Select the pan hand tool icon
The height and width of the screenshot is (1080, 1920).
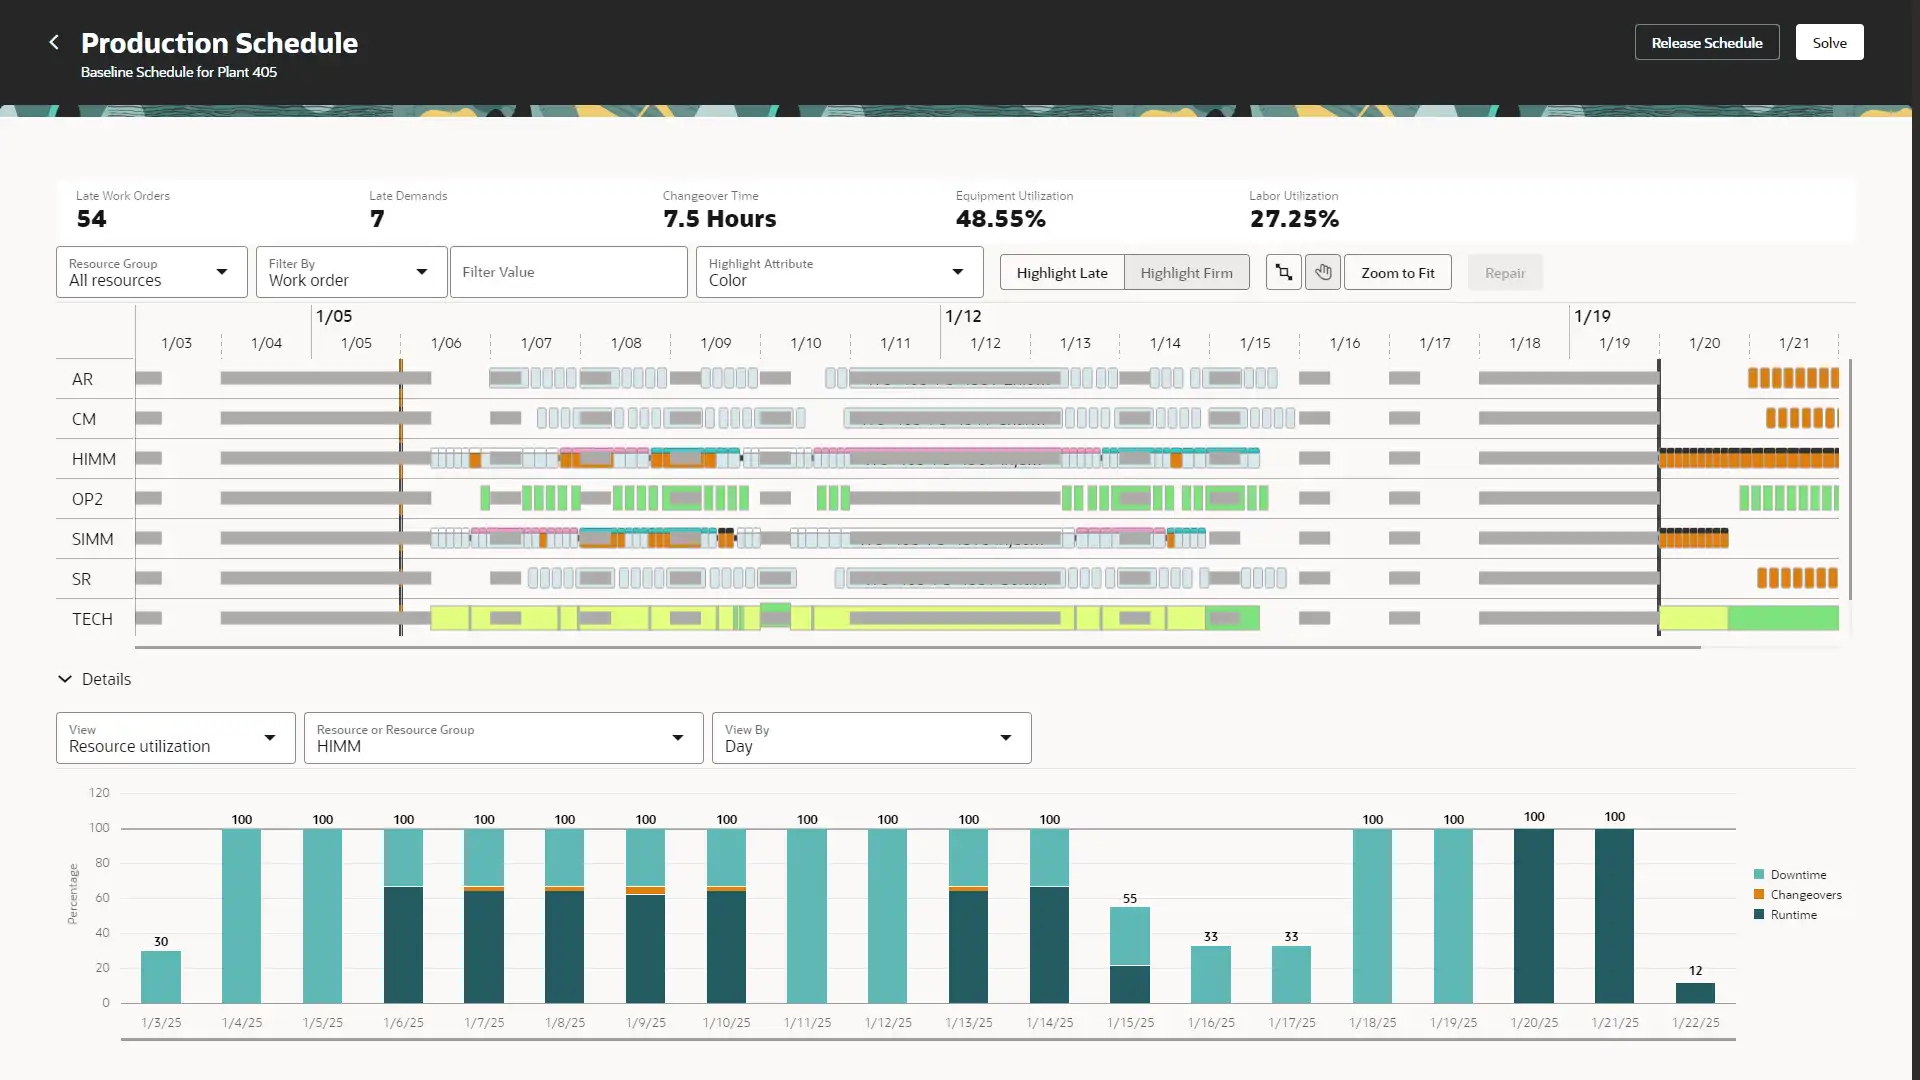tap(1323, 272)
